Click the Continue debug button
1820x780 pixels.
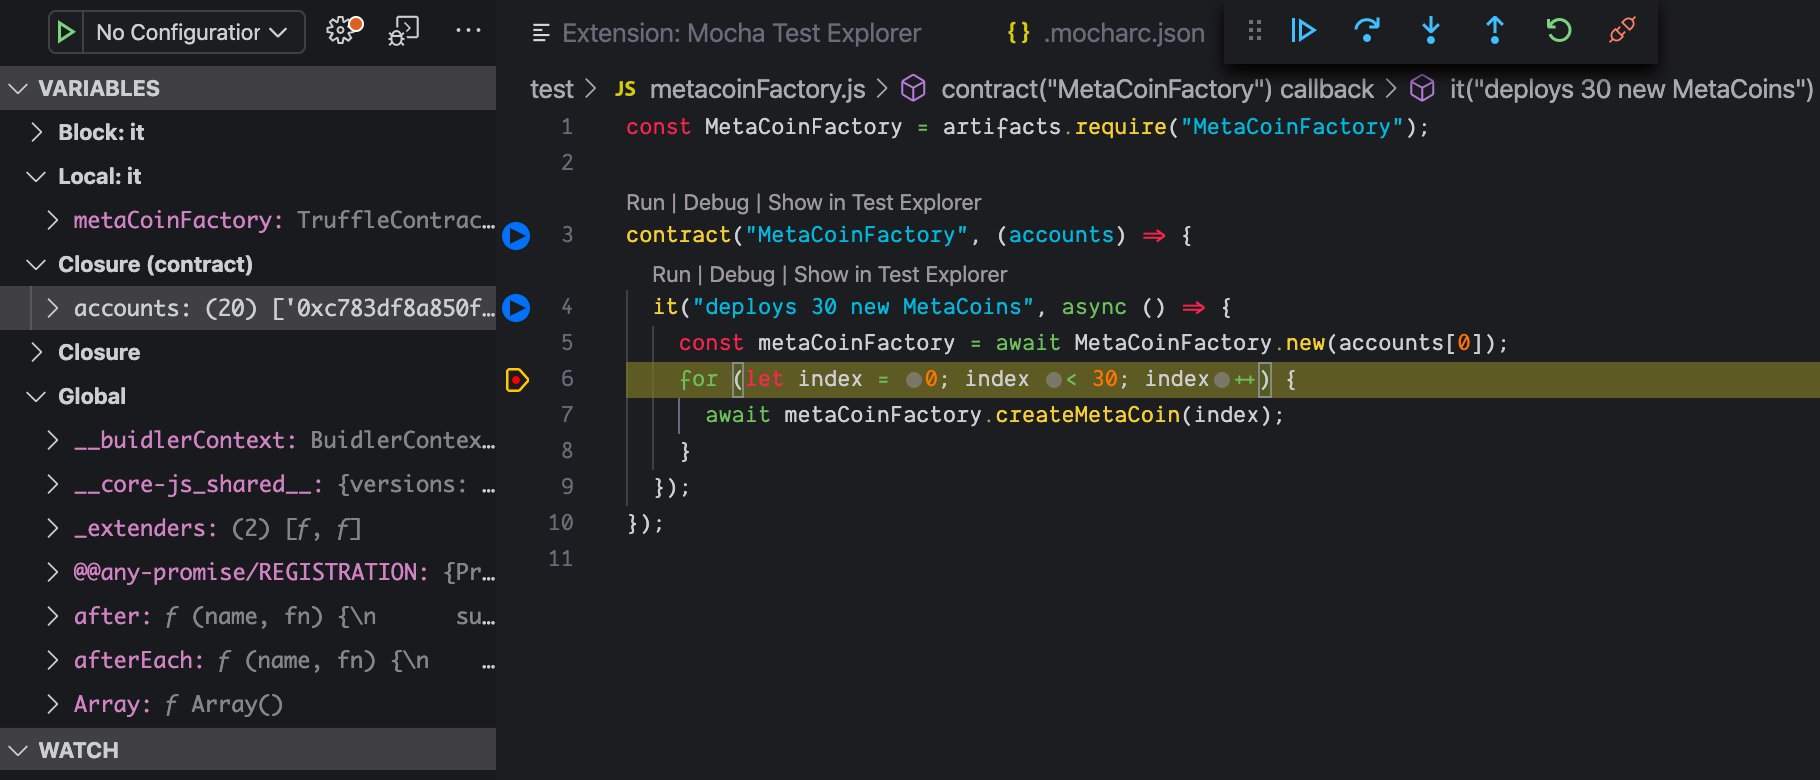[1303, 30]
